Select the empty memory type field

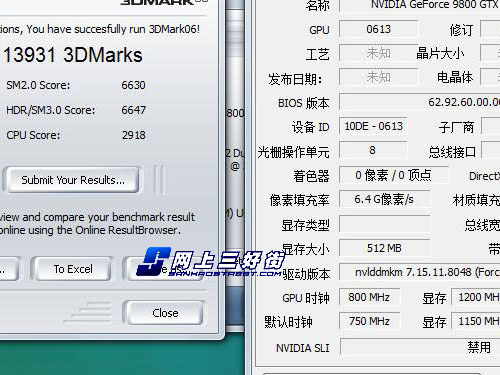click(384, 224)
